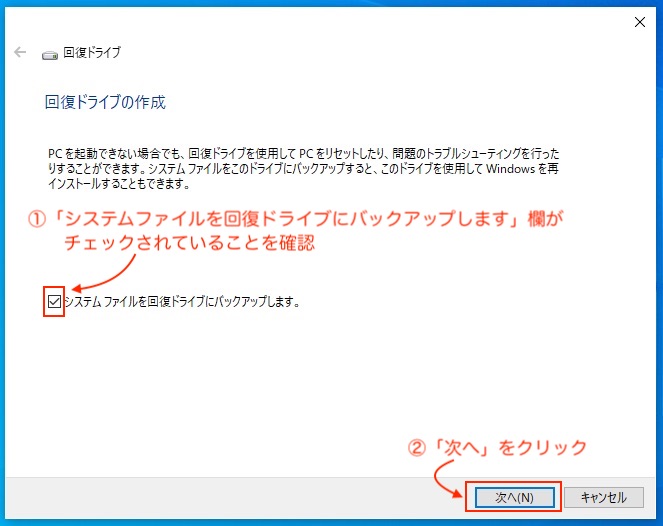Click the back arrow in the wizard
The width and height of the screenshot is (663, 526).
point(20,52)
